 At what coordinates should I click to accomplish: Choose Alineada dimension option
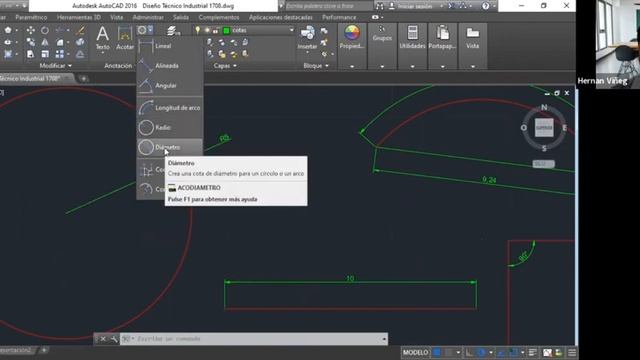(x=169, y=66)
